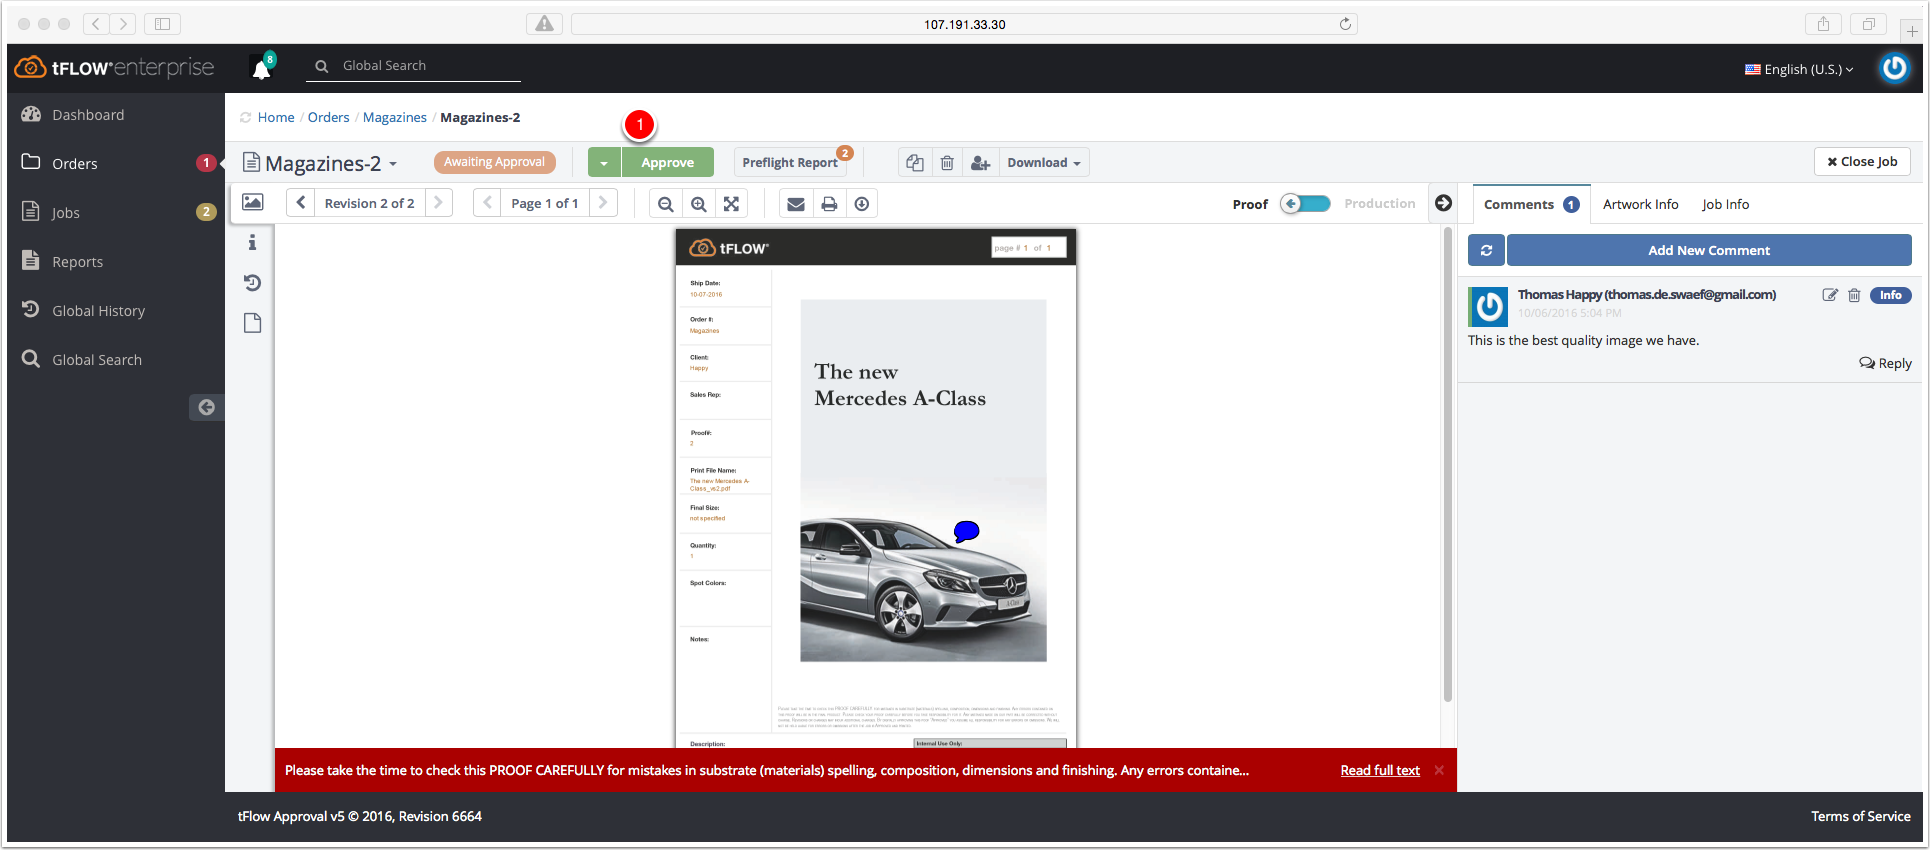Click the tFlow enterprise logo

[114, 68]
